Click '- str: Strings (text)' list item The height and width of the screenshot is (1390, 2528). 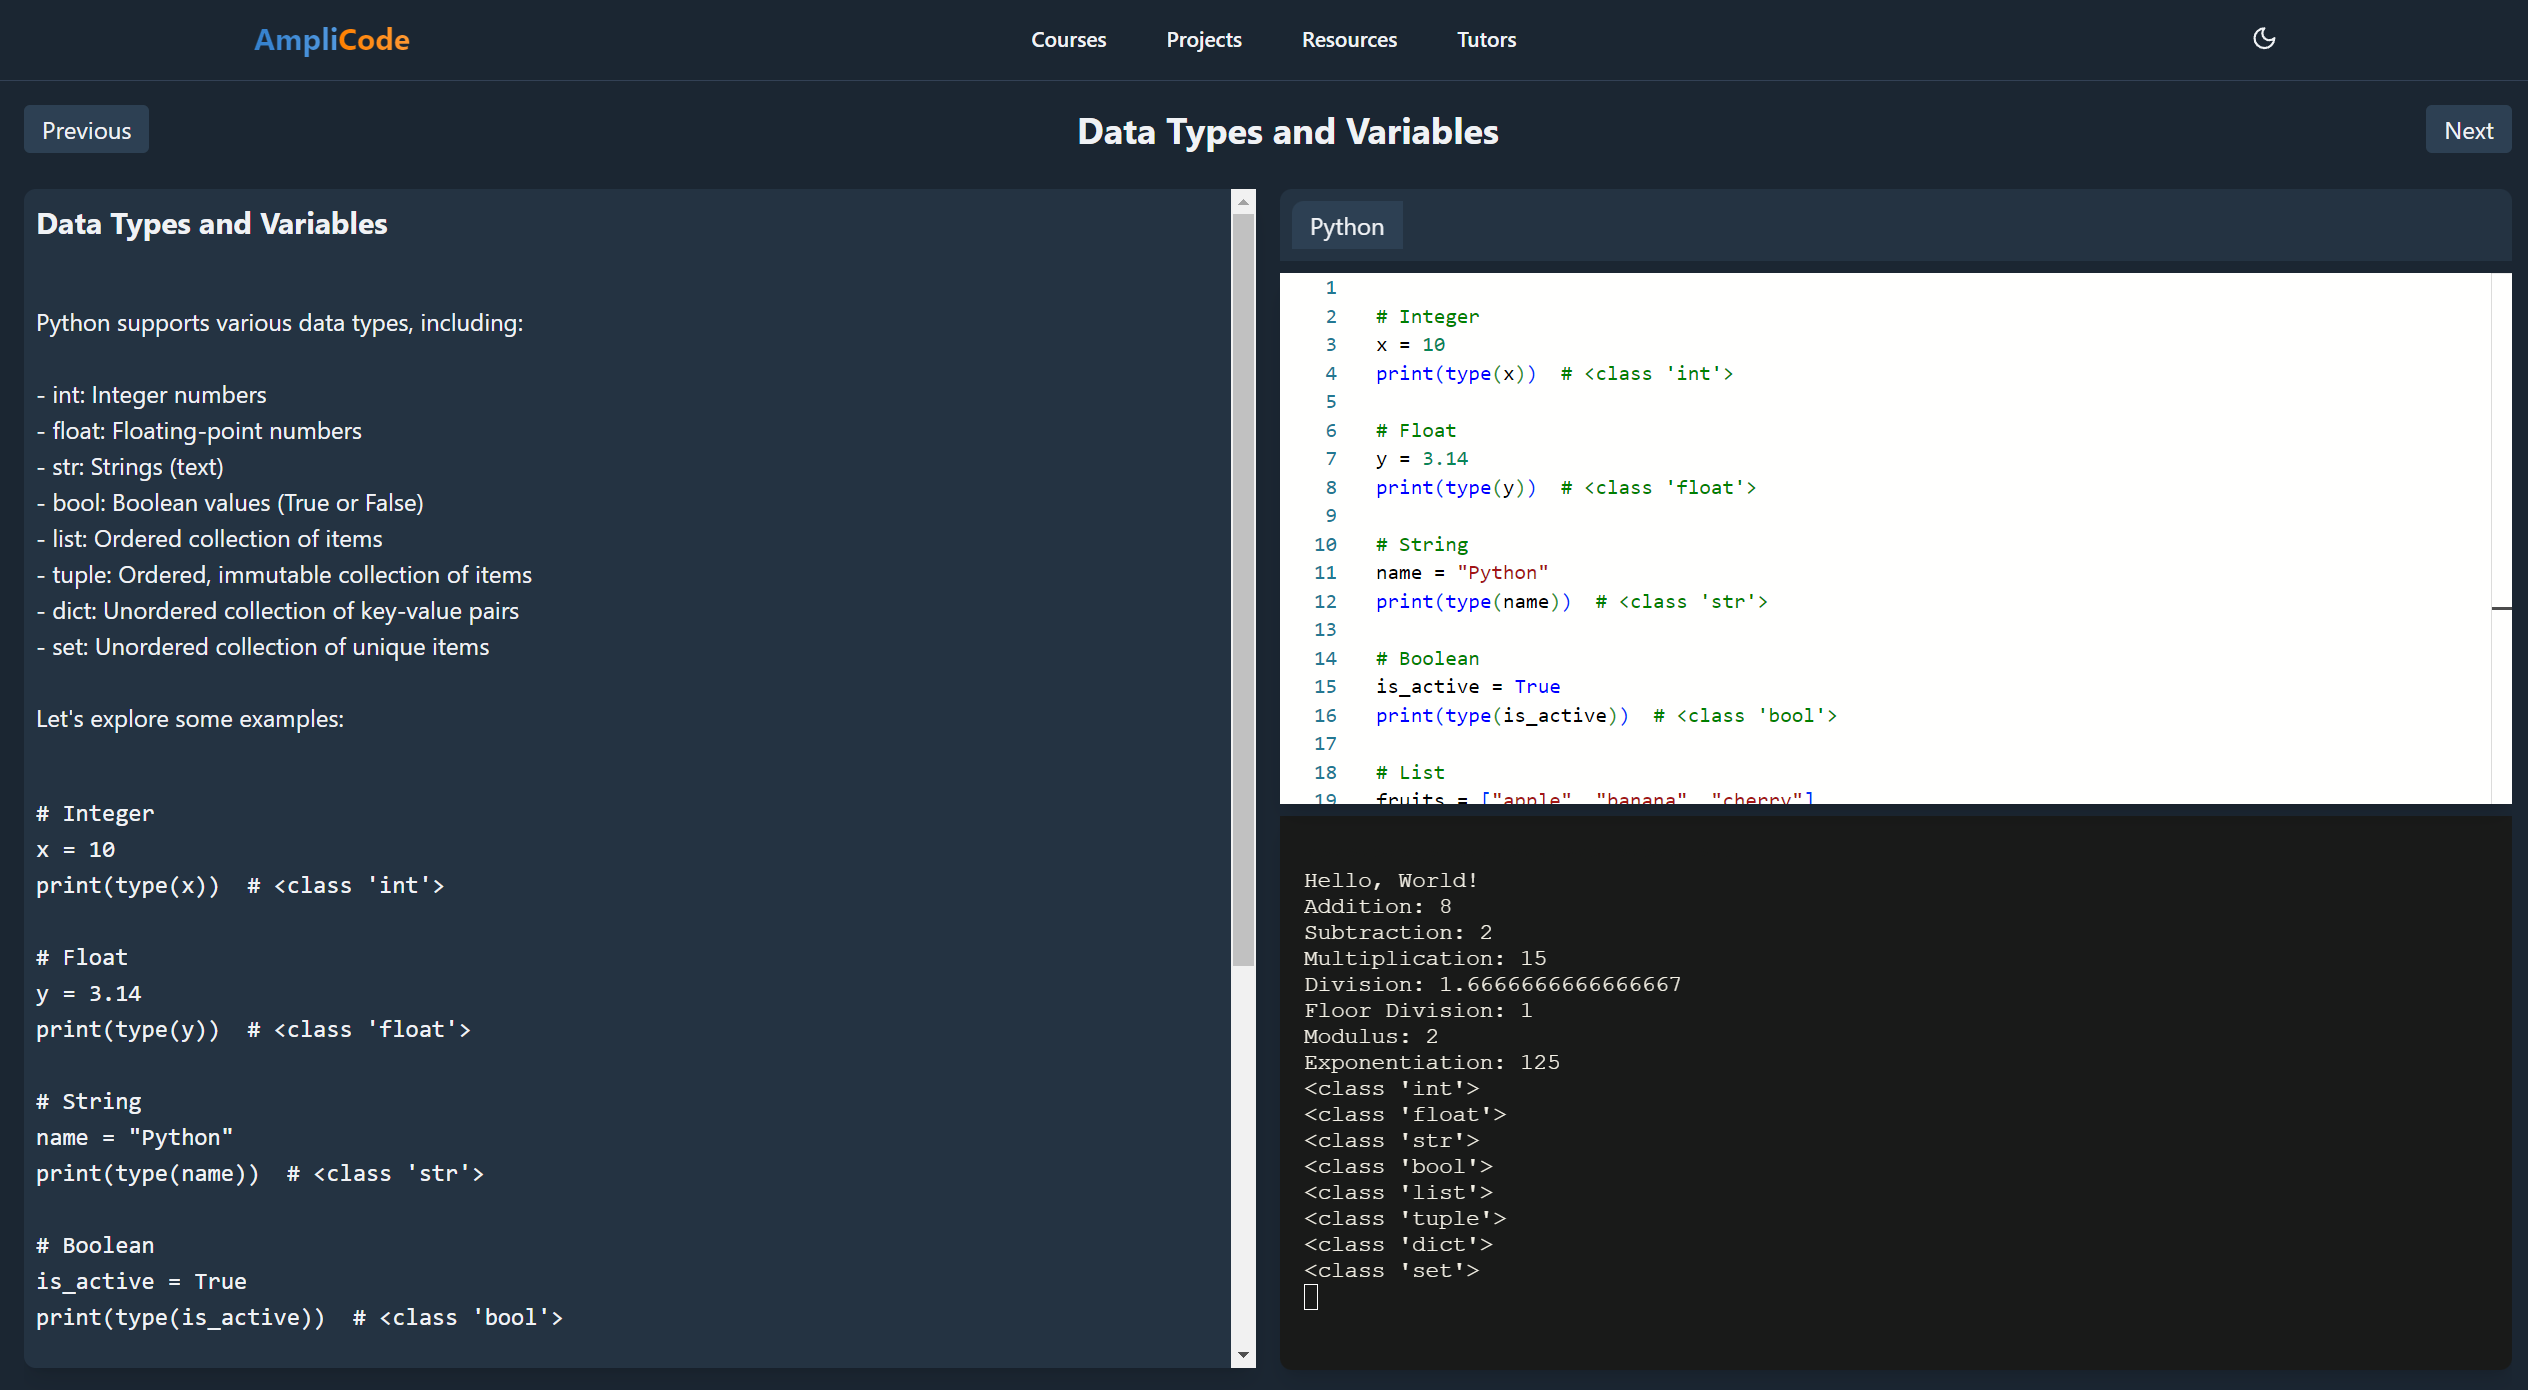[130, 467]
